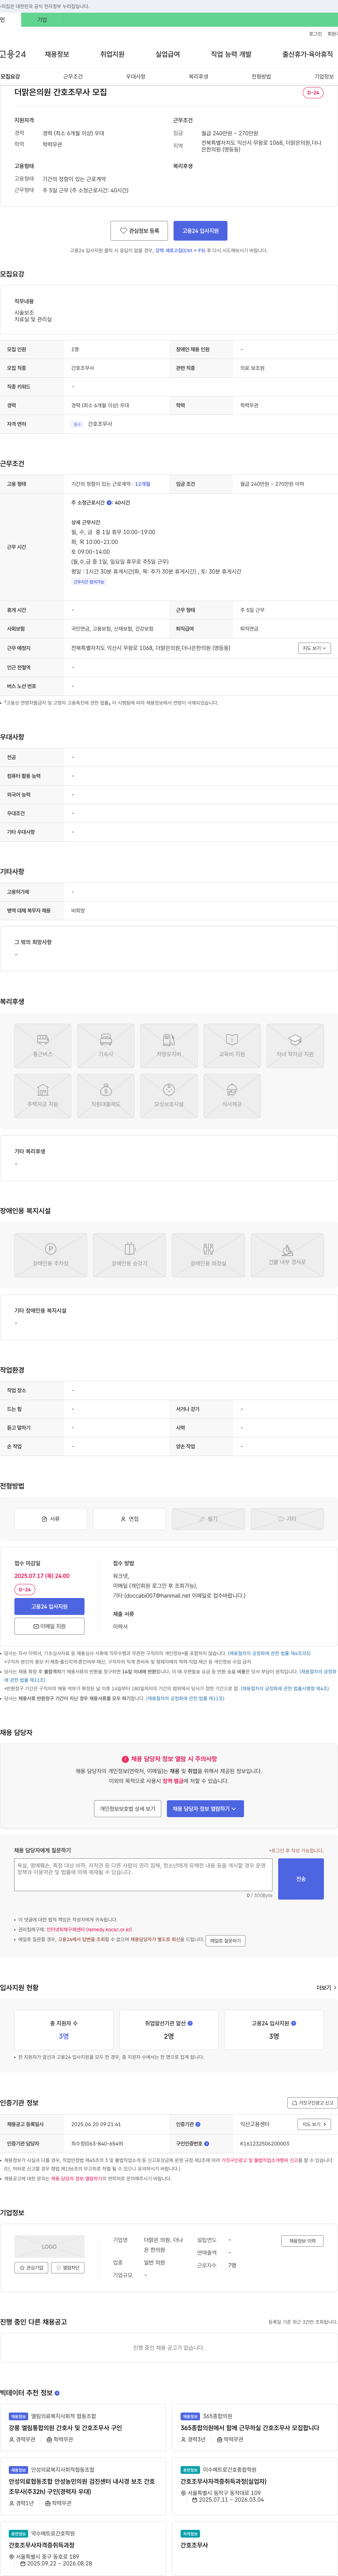This screenshot has height=2576, width=338.
Task: Click the info icon beside 인증기관
Action: 198,2124
